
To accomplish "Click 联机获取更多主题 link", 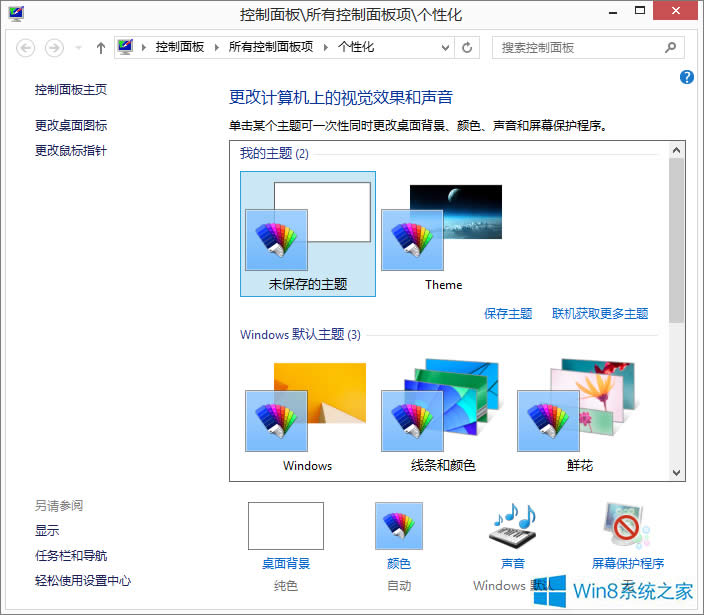I will 600,313.
